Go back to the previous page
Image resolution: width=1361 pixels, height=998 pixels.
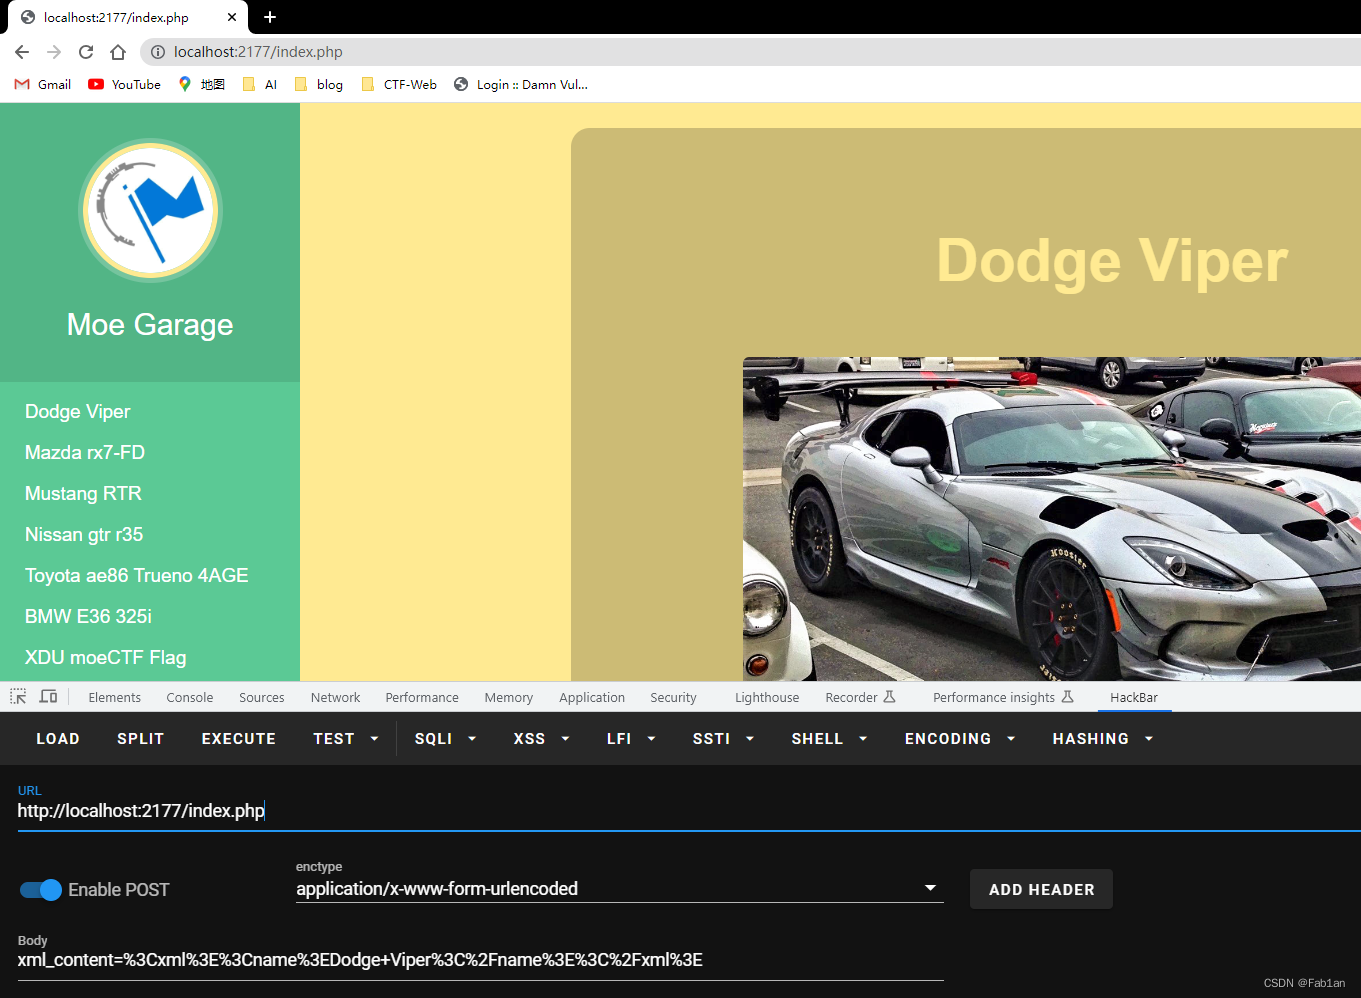(22, 52)
